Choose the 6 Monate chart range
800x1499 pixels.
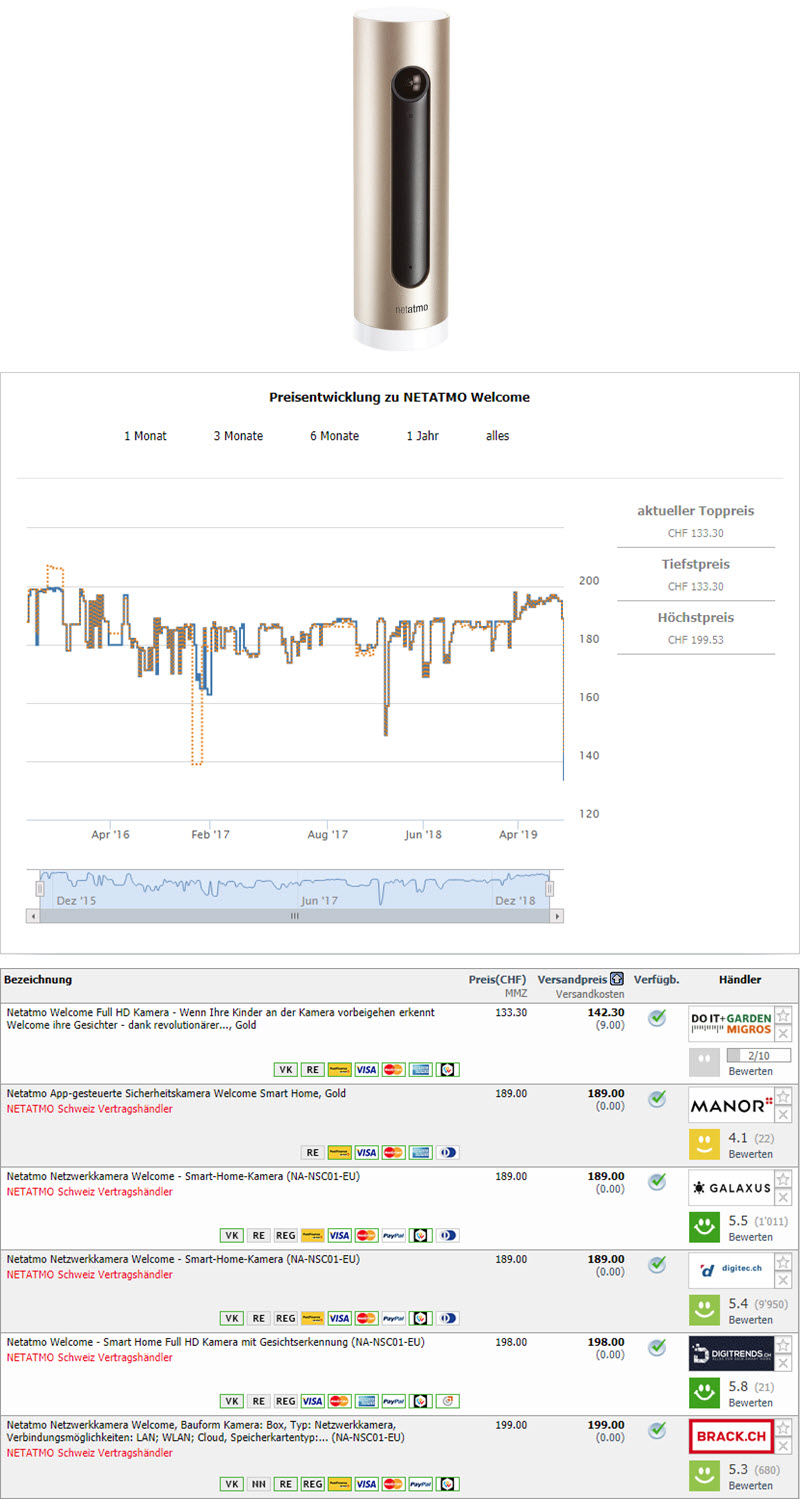pyautogui.click(x=334, y=436)
